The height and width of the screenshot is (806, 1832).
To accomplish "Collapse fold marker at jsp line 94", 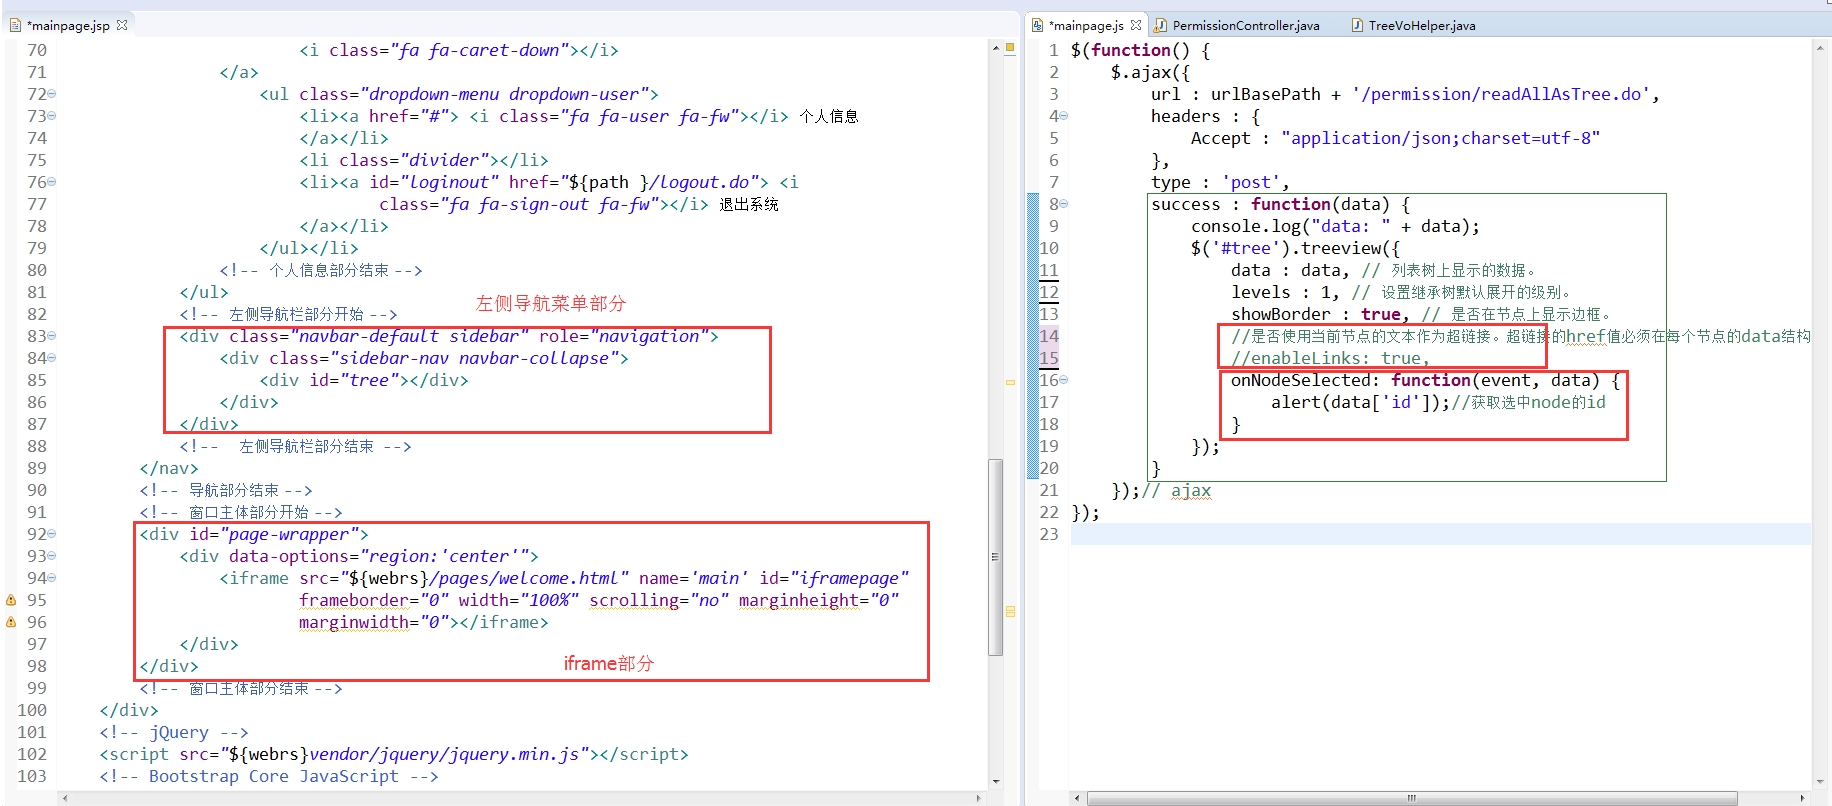I will tap(52, 578).
